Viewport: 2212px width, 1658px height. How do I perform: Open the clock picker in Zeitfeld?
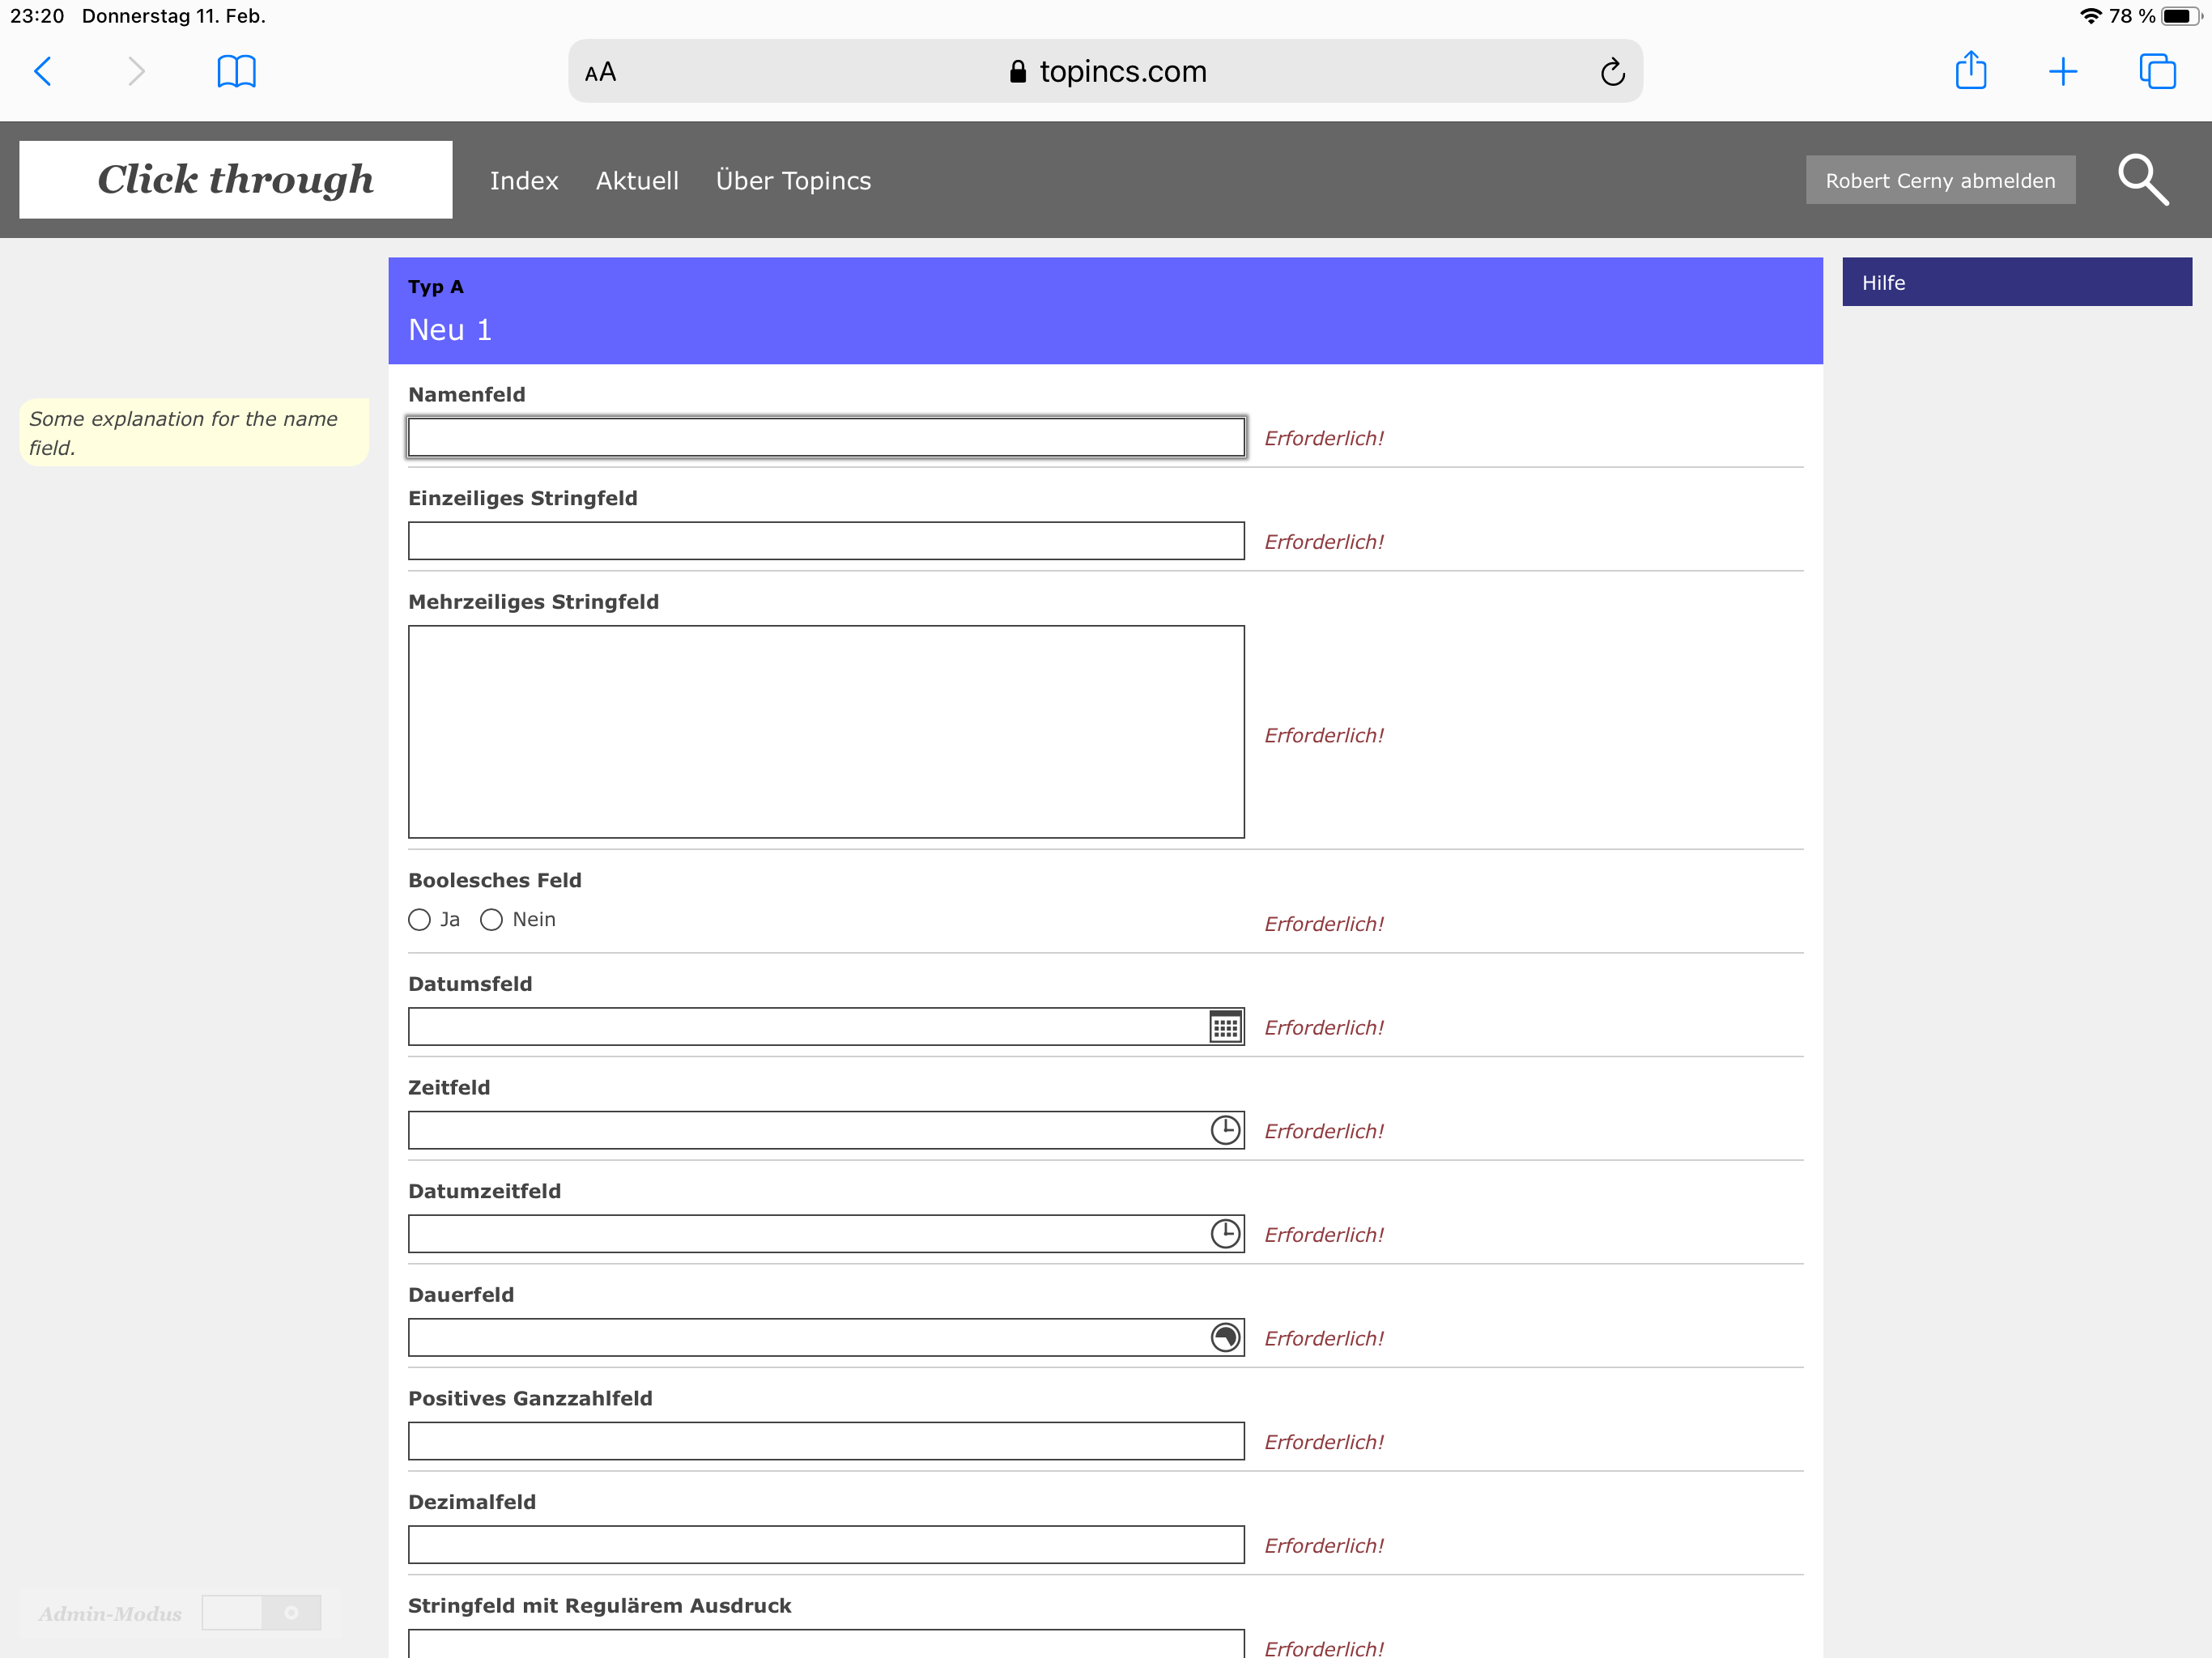(1225, 1130)
